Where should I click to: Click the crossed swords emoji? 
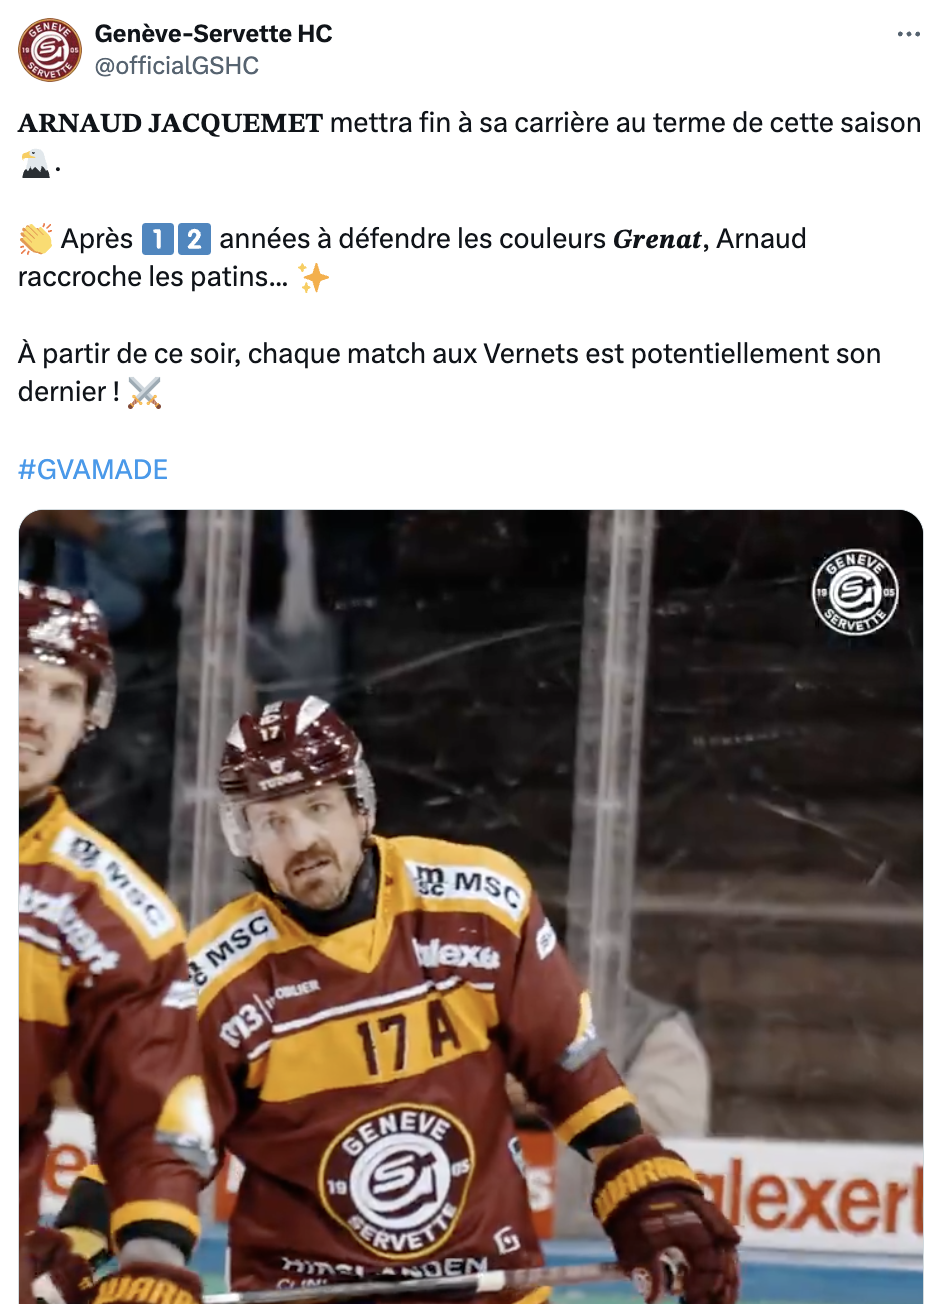145,392
